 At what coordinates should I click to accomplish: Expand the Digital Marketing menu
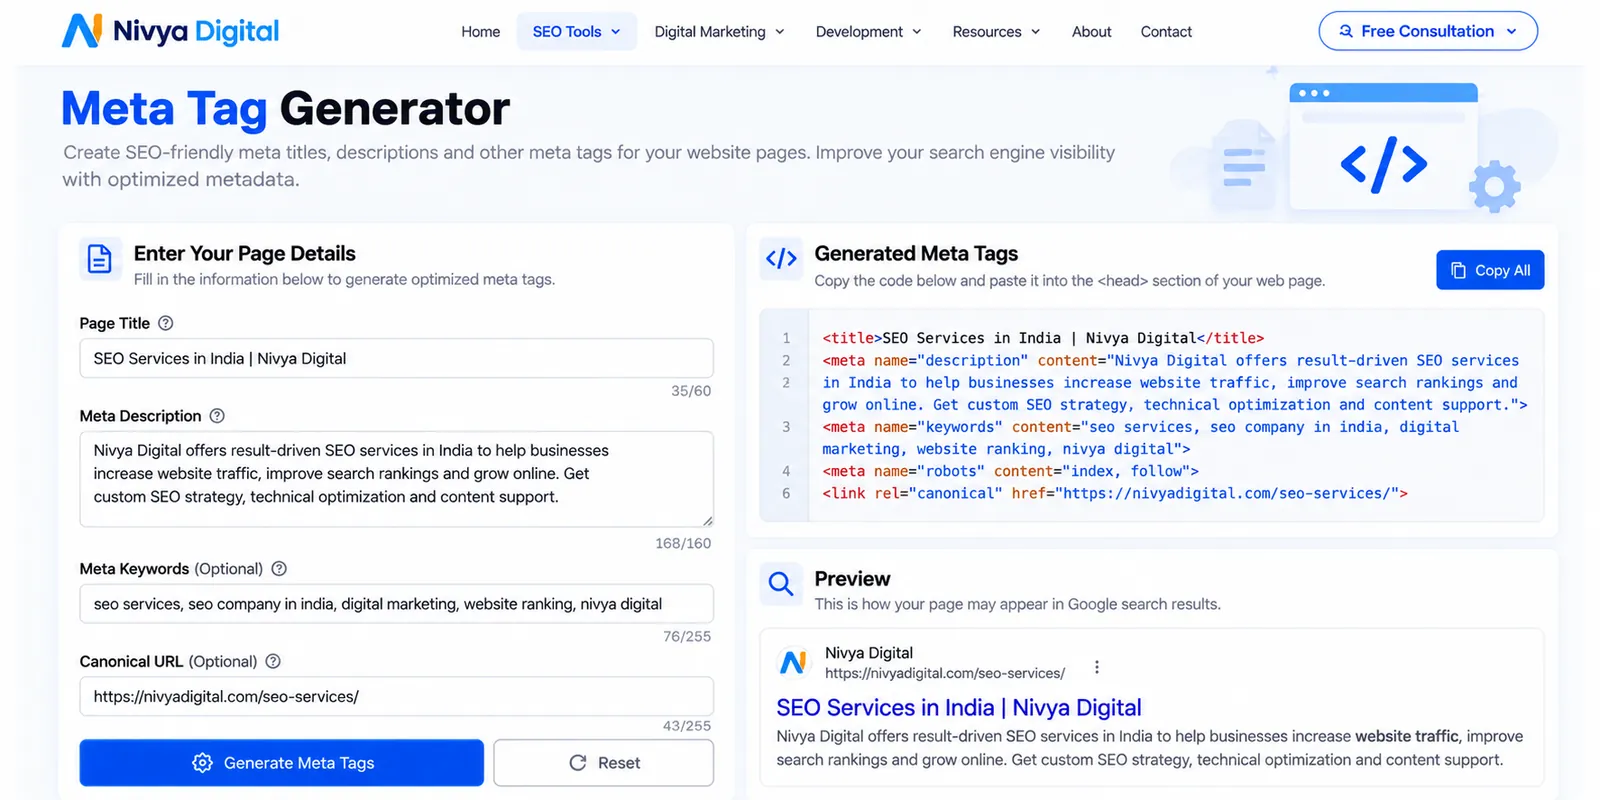[719, 32]
